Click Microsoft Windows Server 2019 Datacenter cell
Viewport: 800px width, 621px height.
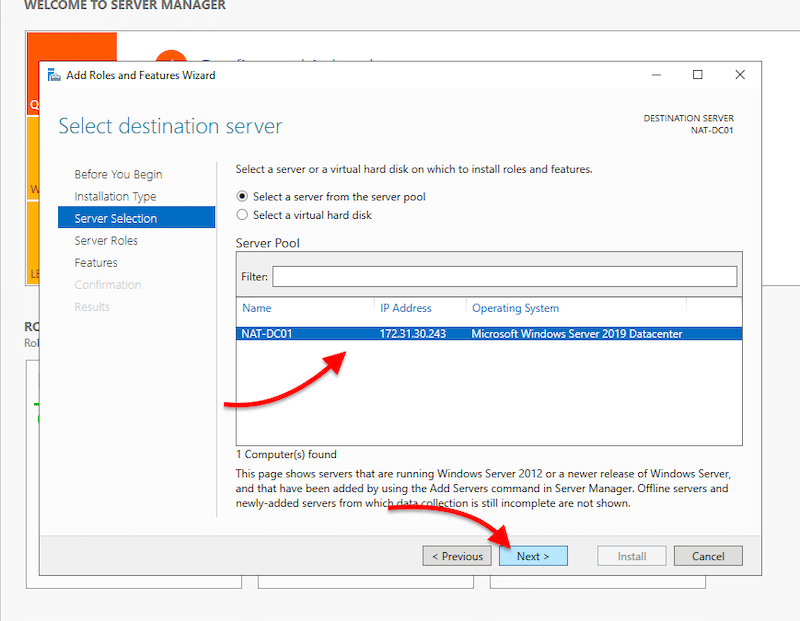(x=577, y=334)
